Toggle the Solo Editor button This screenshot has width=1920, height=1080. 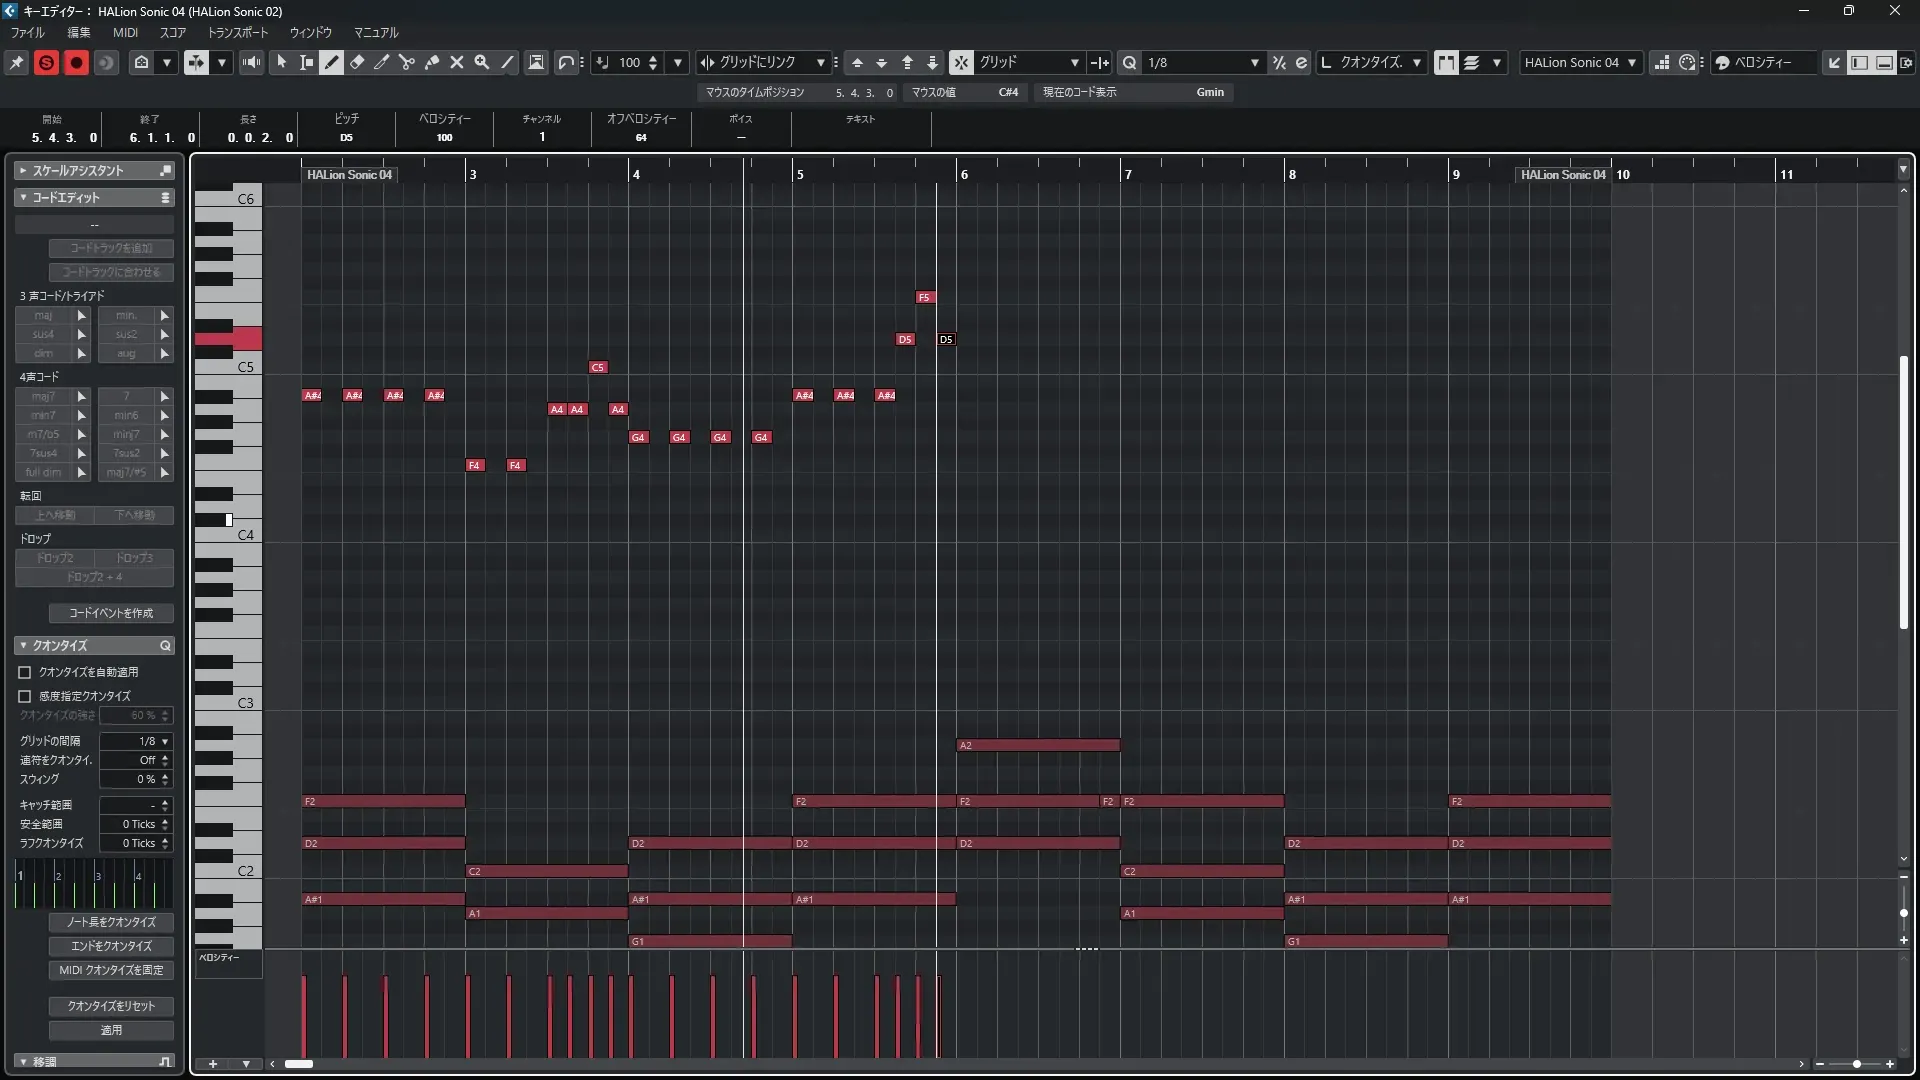[46, 62]
